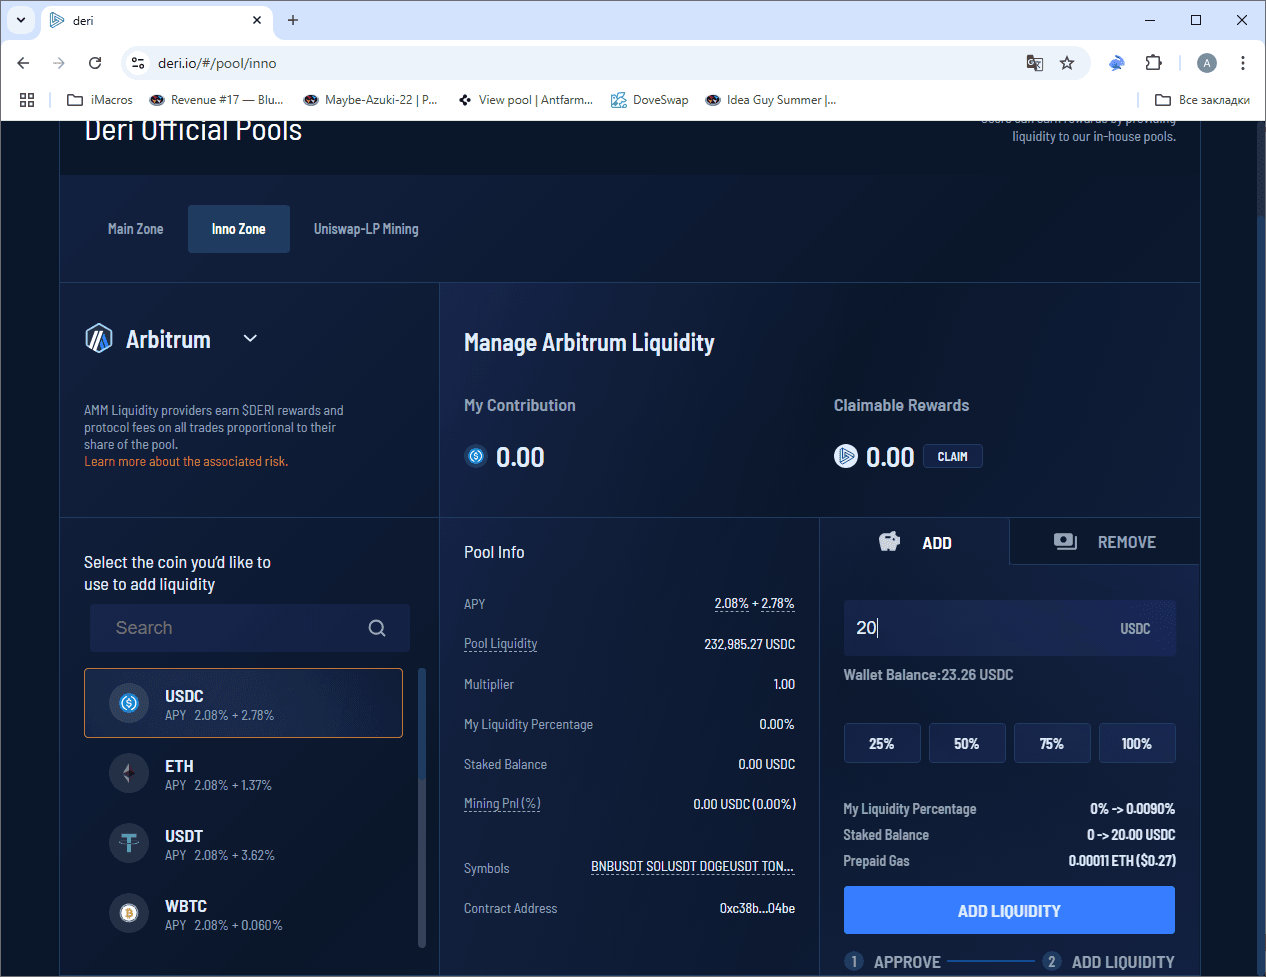Open a new browser tab
The height and width of the screenshot is (977, 1266).
click(x=293, y=20)
